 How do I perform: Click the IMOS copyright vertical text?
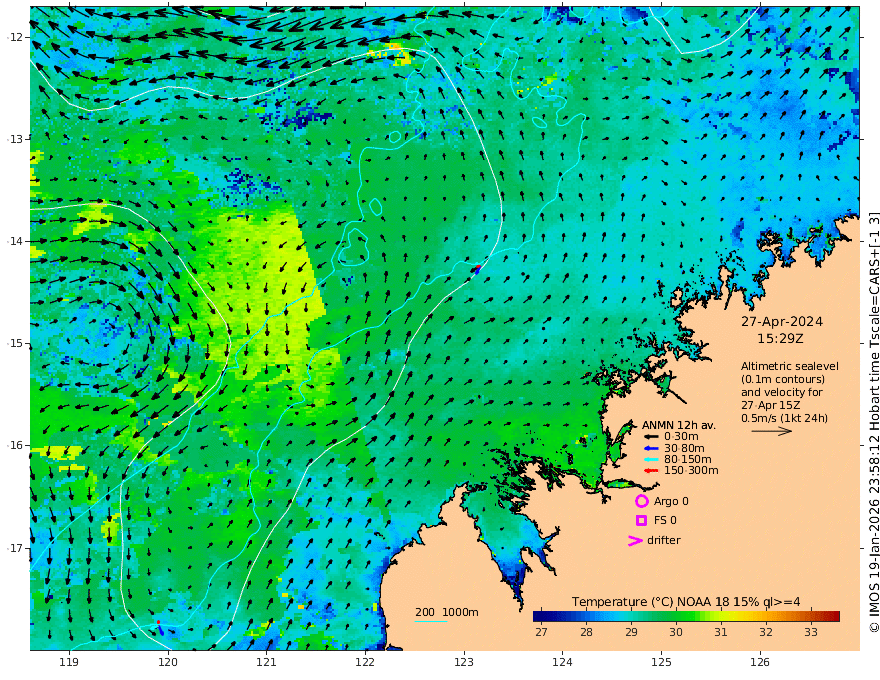[x=873, y=422]
